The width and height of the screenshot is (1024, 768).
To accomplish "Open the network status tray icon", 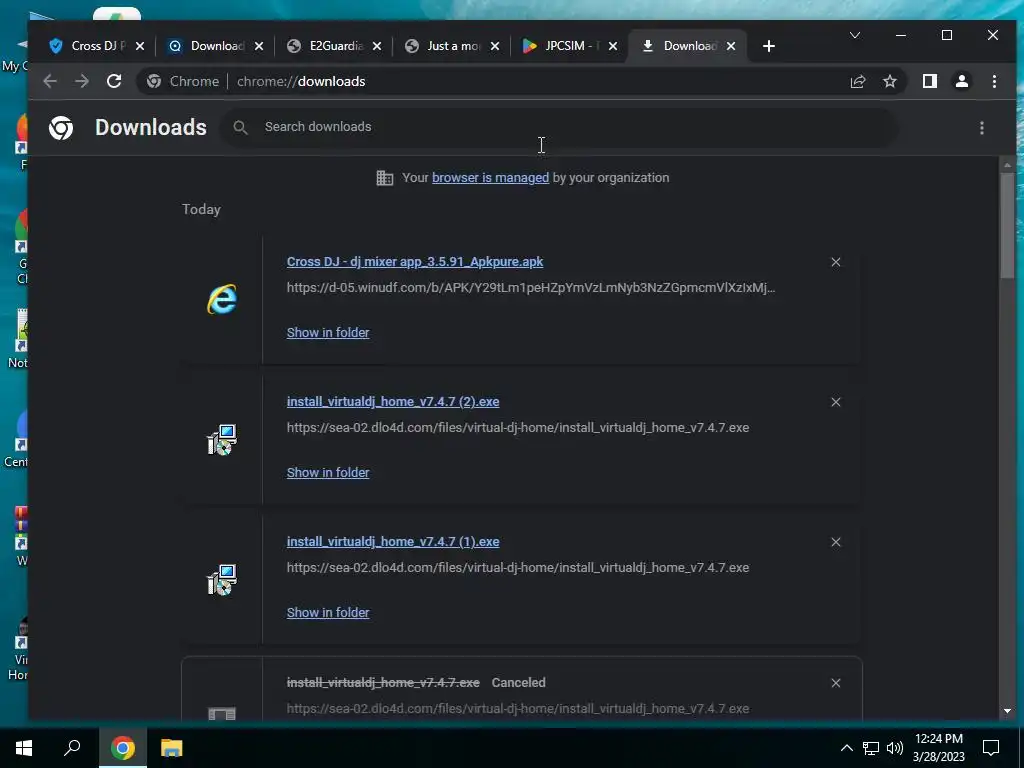I will (x=871, y=748).
